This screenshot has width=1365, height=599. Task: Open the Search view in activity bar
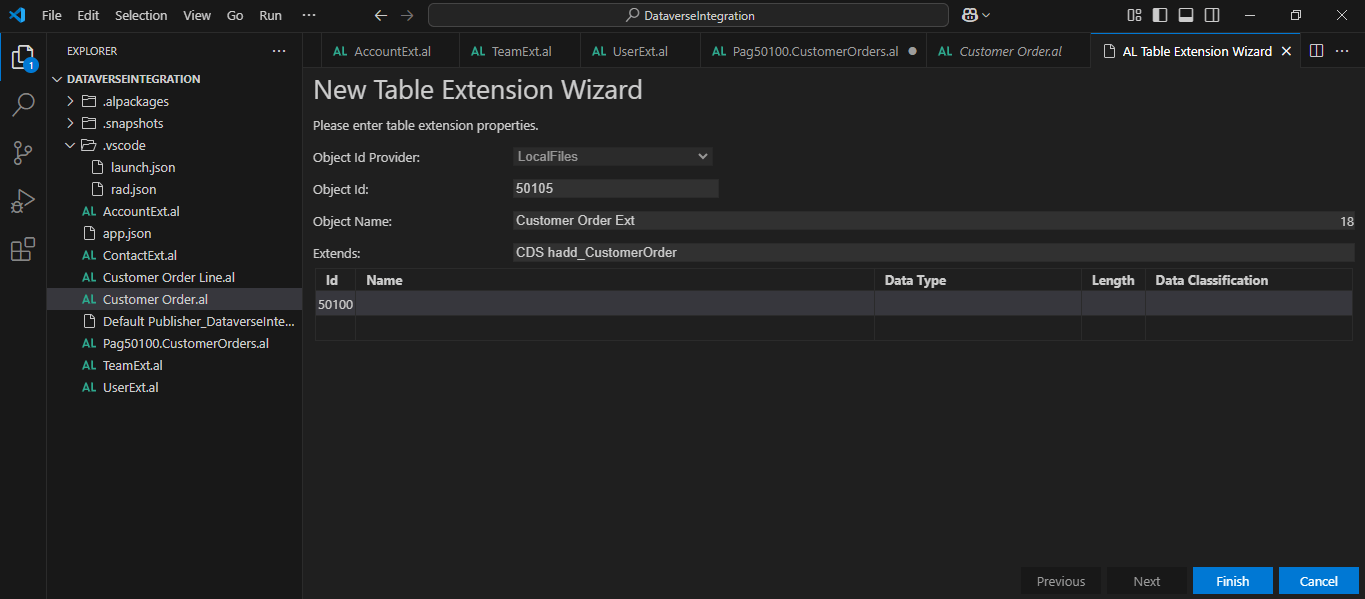23,104
